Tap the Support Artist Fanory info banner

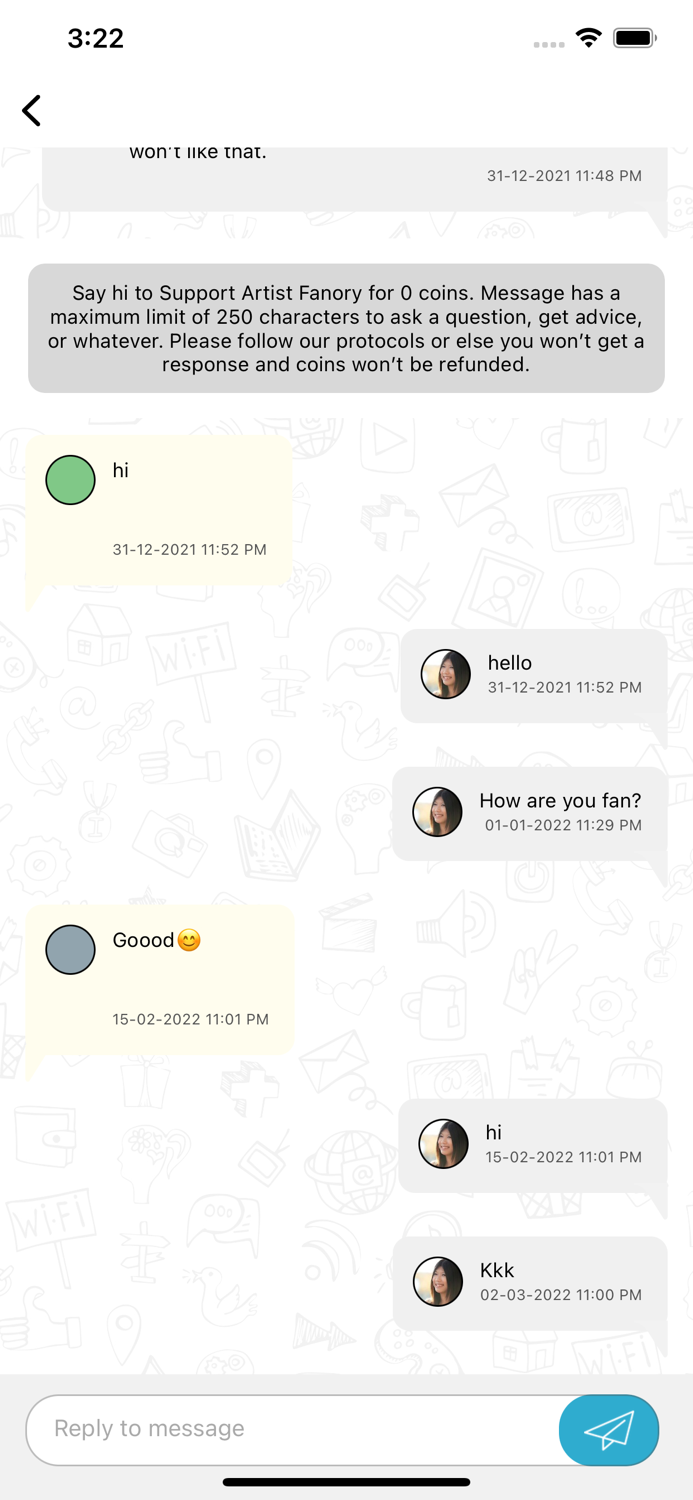tap(346, 329)
